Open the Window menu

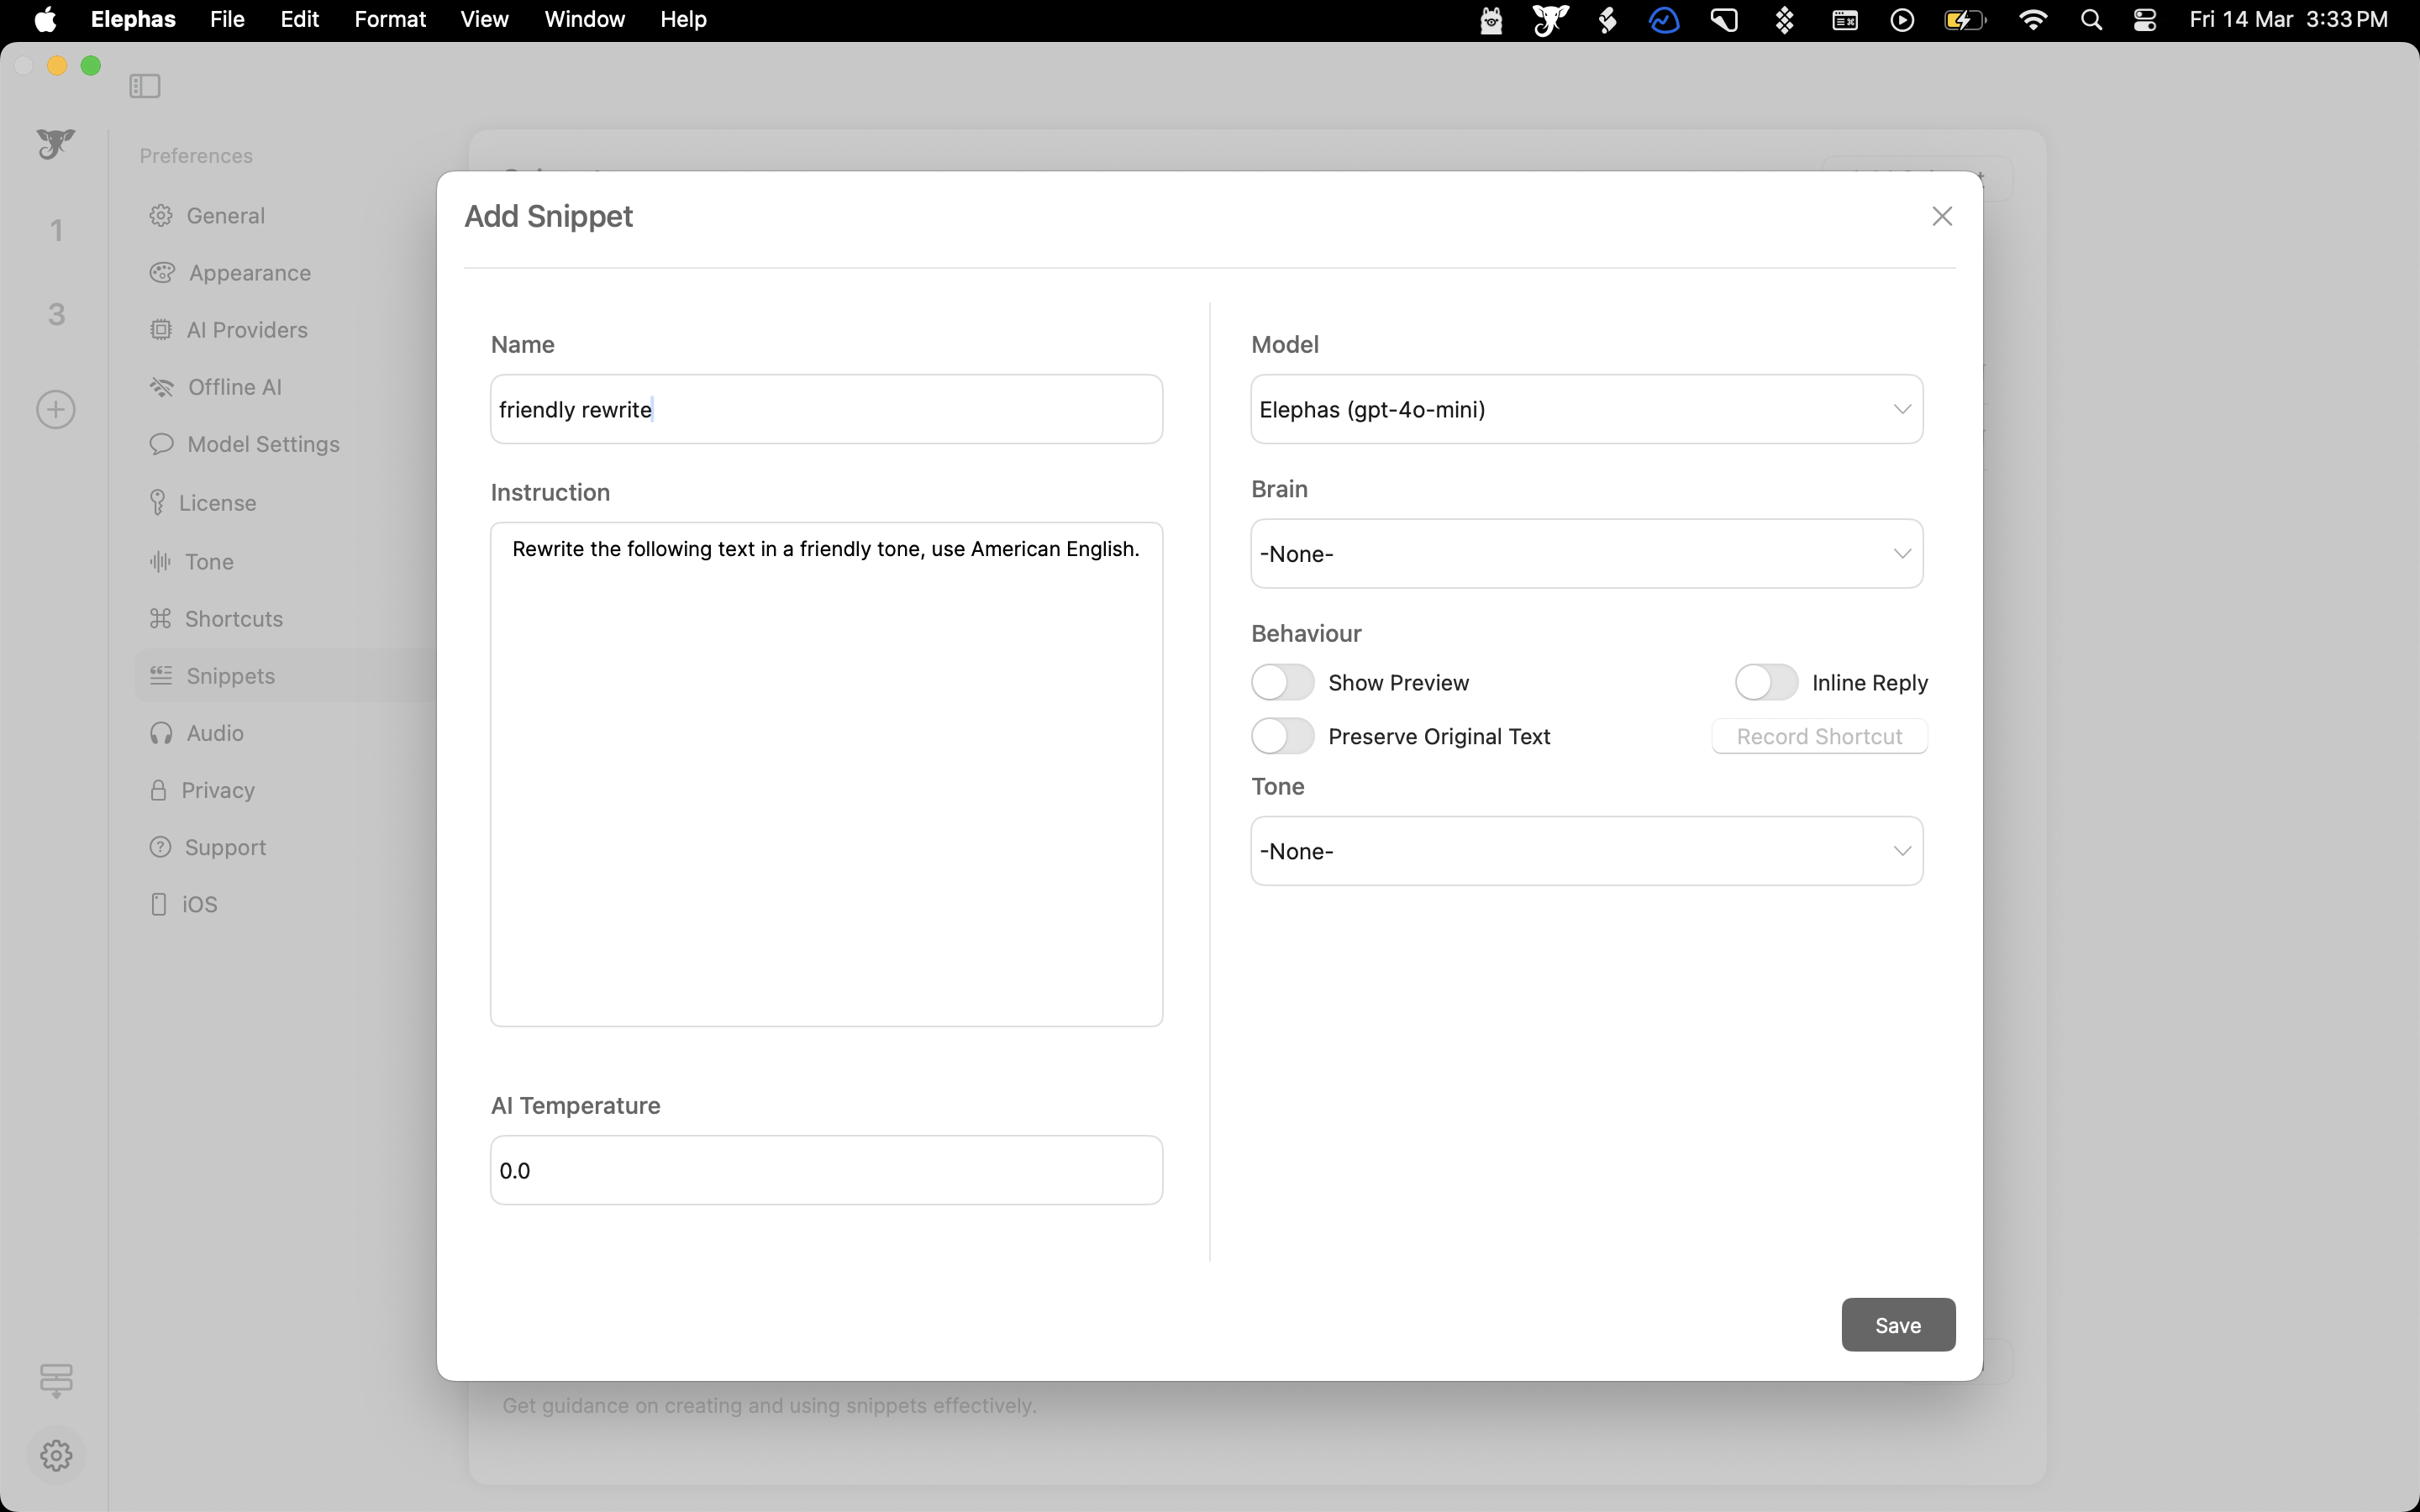click(584, 20)
